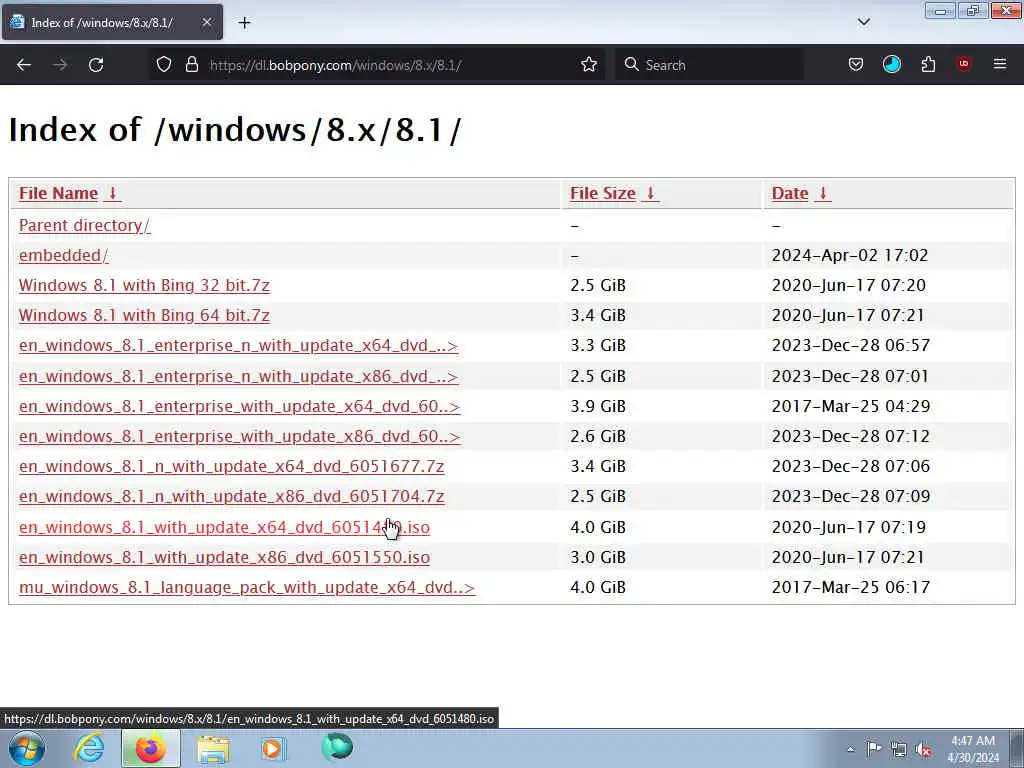Viewport: 1024px width, 768px height.
Task: Sort by File Size column header
Action: (603, 193)
